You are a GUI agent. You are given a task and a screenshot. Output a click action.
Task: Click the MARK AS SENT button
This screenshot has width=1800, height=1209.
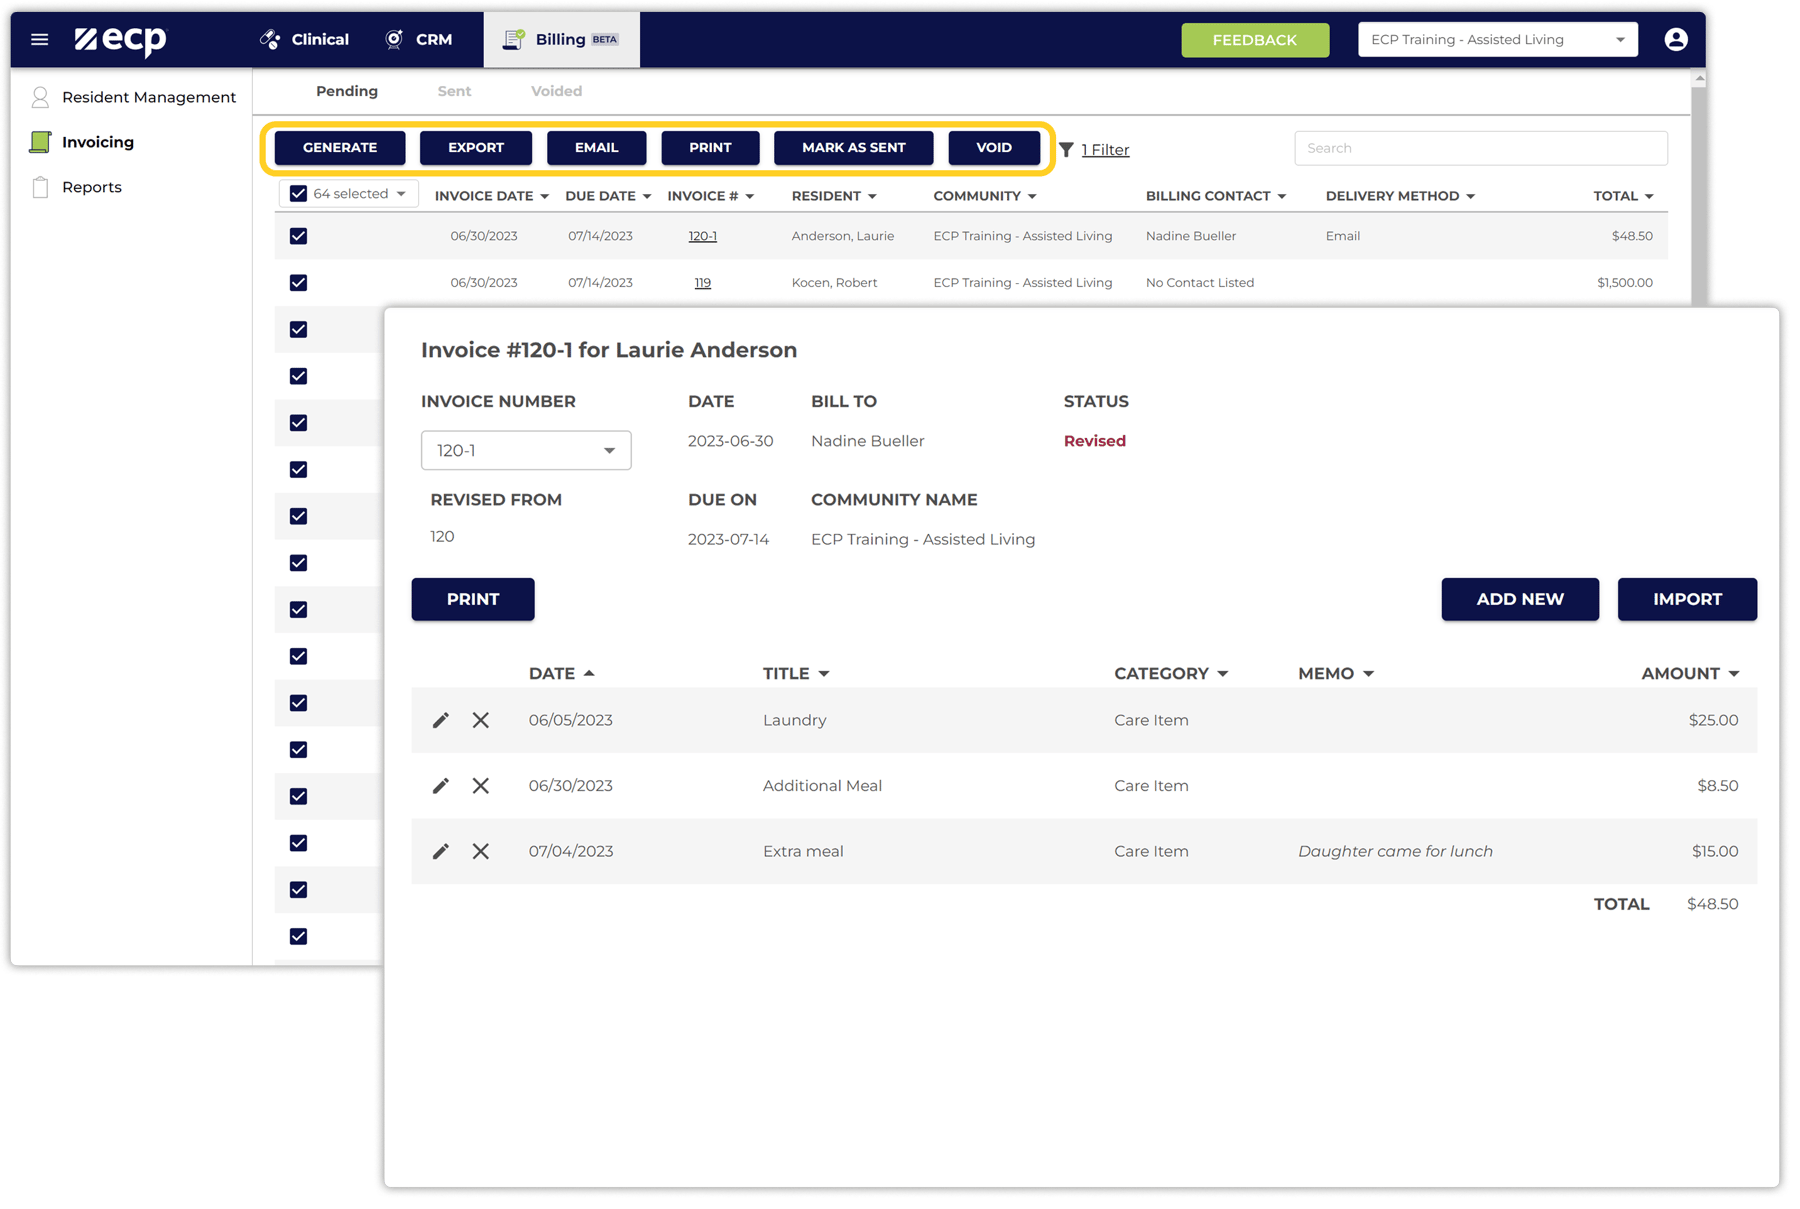click(x=853, y=147)
